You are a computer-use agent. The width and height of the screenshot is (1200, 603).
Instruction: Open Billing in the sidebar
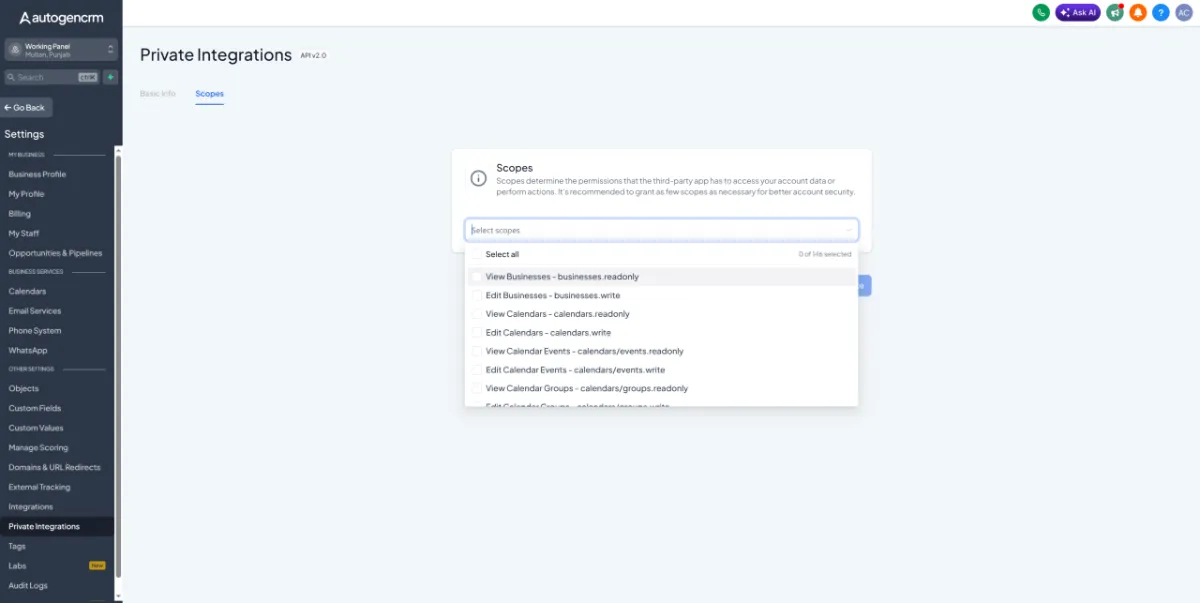point(20,214)
